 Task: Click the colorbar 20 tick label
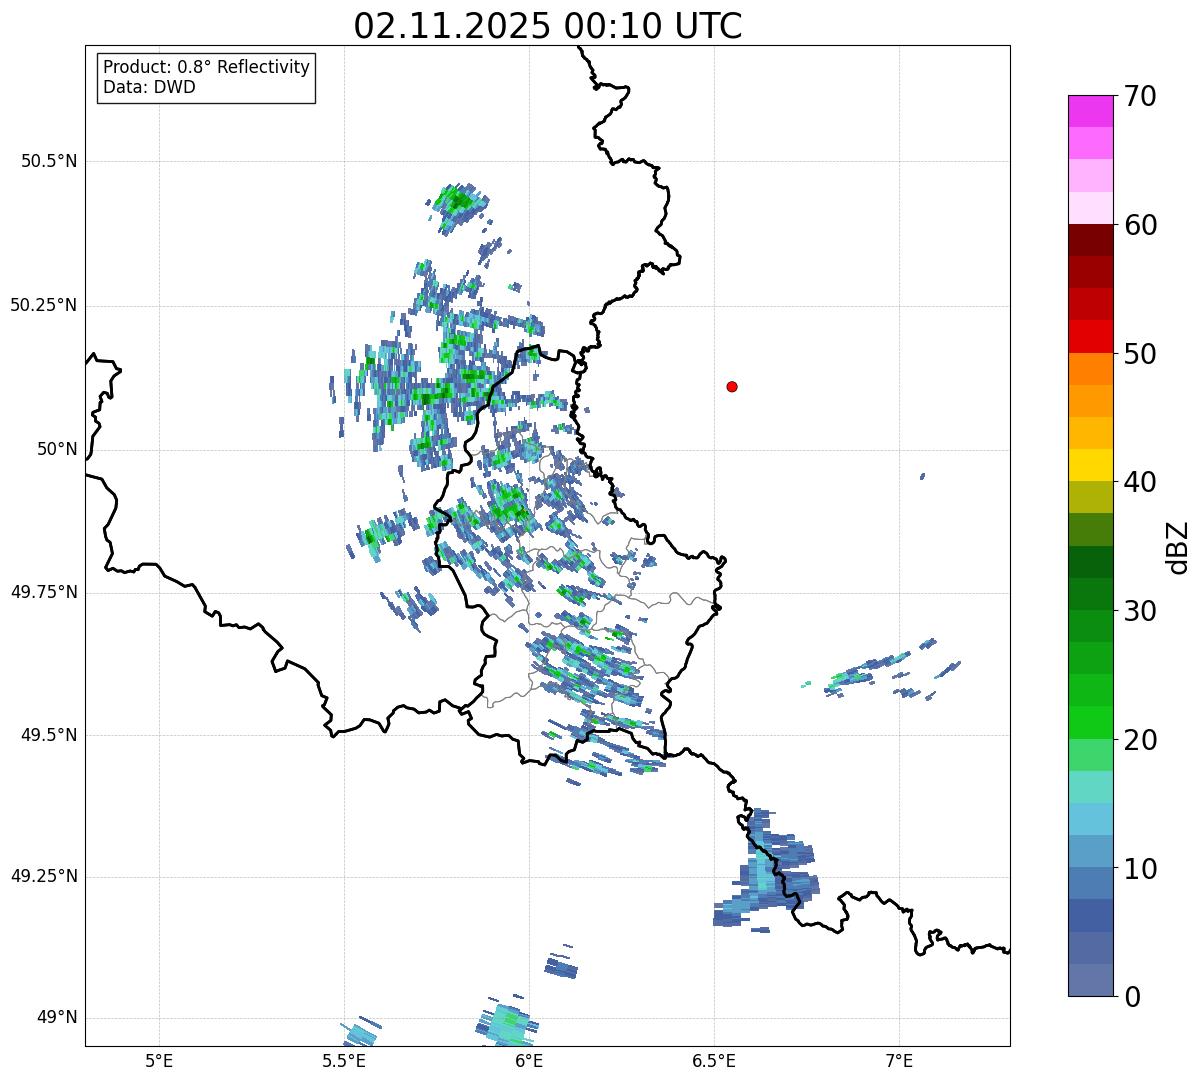coord(1140,740)
